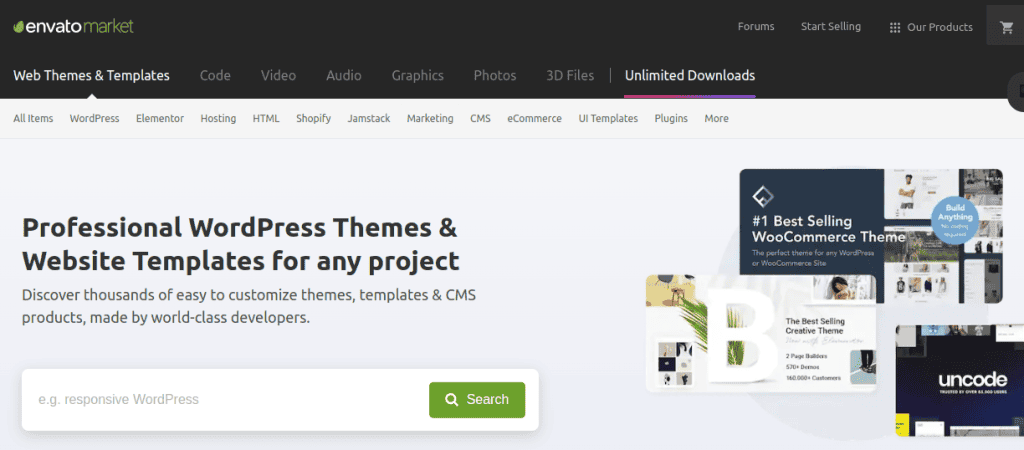Open the Video category tab
Screen dimensions: 1024x450
[278, 75]
